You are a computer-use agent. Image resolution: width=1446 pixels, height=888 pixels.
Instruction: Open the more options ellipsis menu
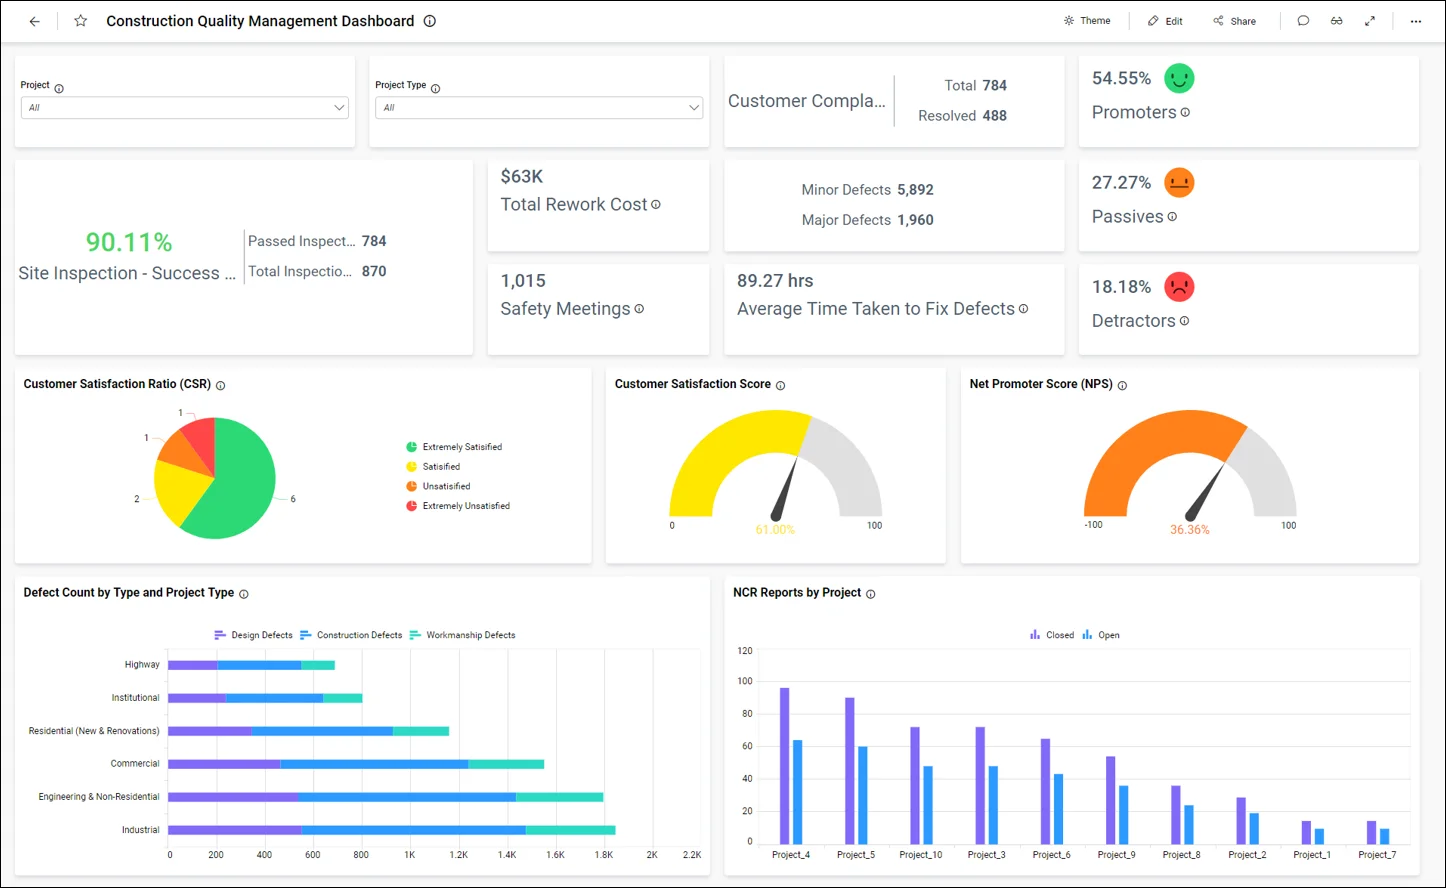click(1416, 21)
